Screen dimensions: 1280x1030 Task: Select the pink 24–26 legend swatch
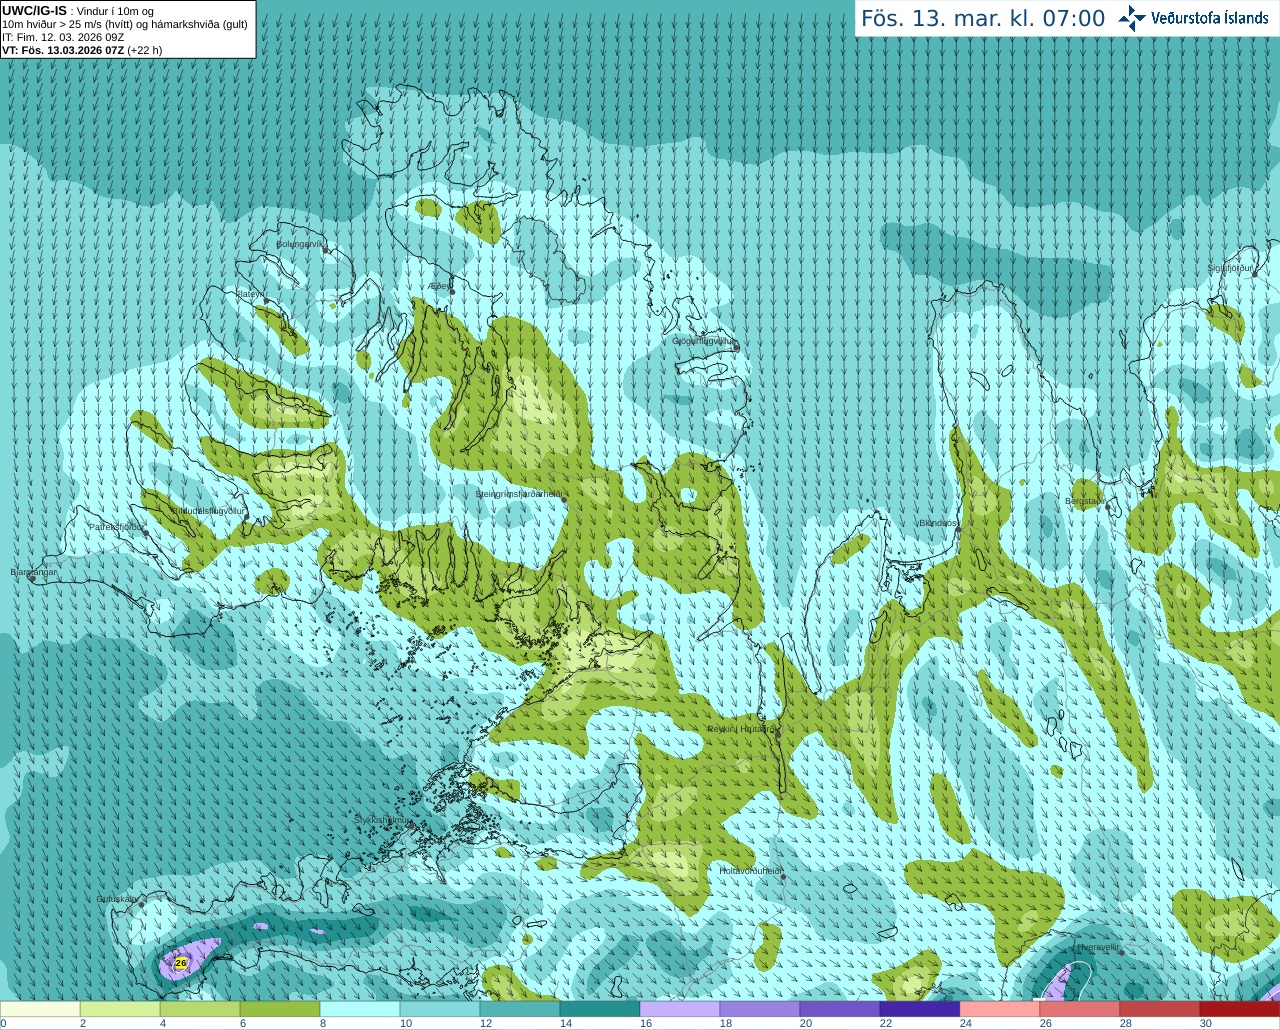[x=1000, y=1009]
